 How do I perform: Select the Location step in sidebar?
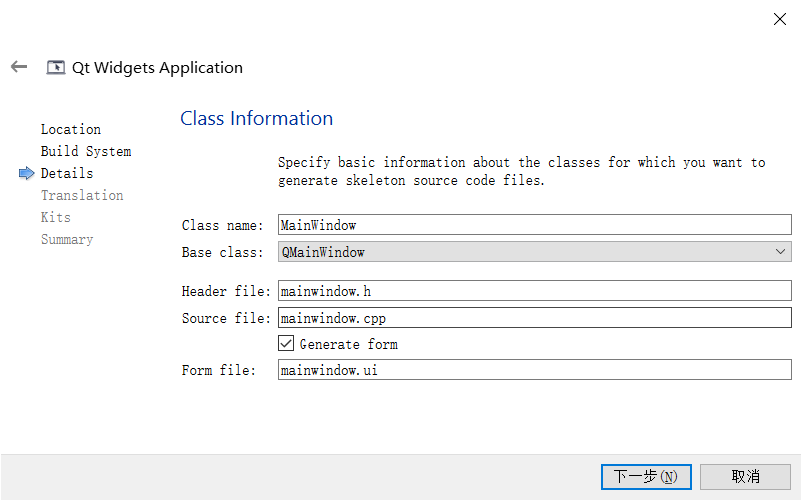[x=71, y=129]
